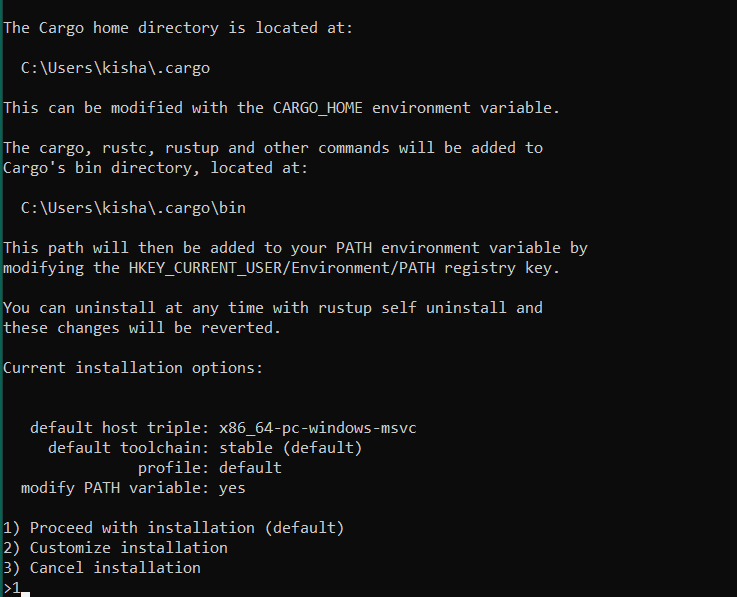Click option 2 Customize installation

[x=115, y=548]
